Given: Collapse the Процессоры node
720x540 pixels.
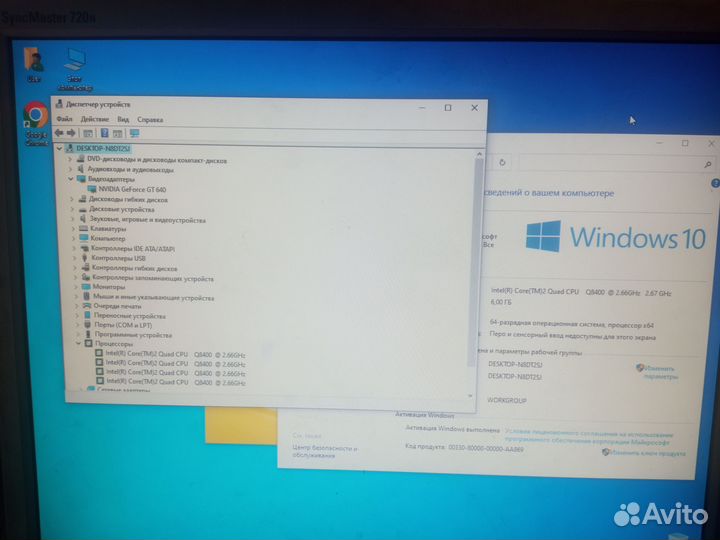Looking at the screenshot, I should click(78, 343).
